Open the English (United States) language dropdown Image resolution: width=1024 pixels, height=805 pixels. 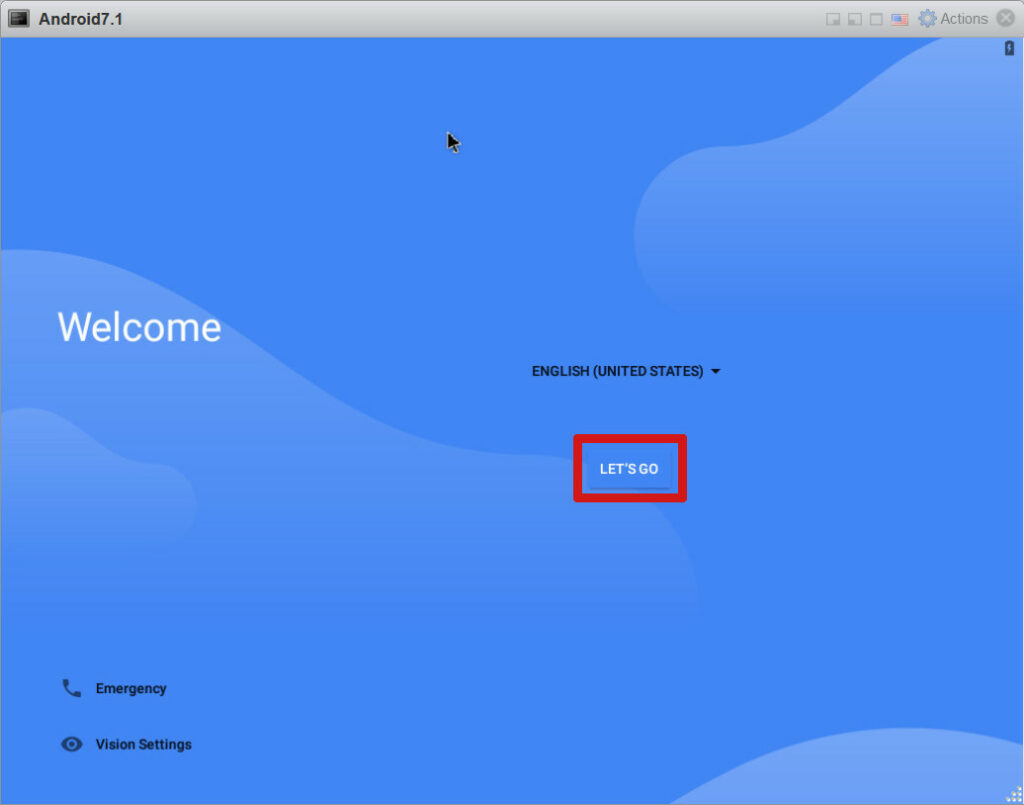pyautogui.click(x=626, y=371)
